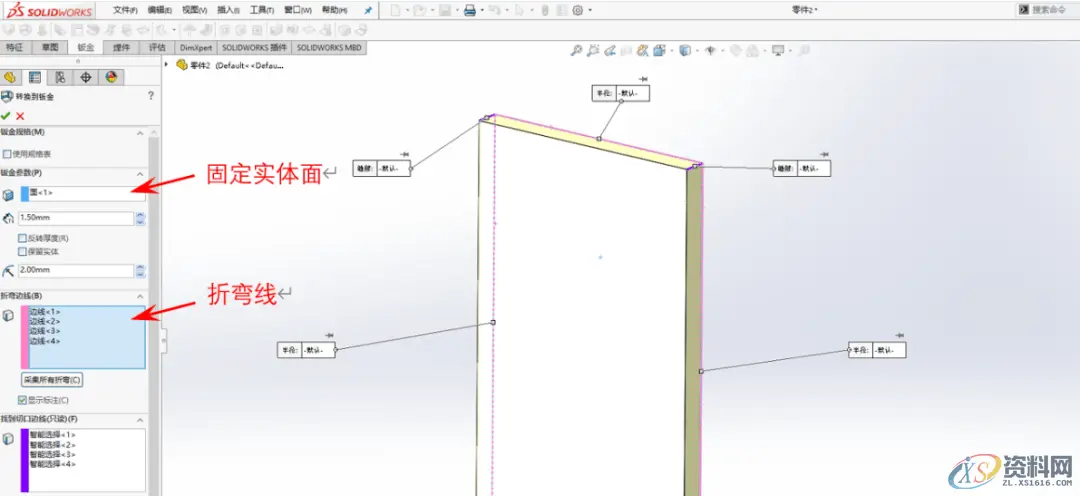Click the PropertyManager vertical scrollbar
This screenshot has width=1080, height=496.
[154, 313]
